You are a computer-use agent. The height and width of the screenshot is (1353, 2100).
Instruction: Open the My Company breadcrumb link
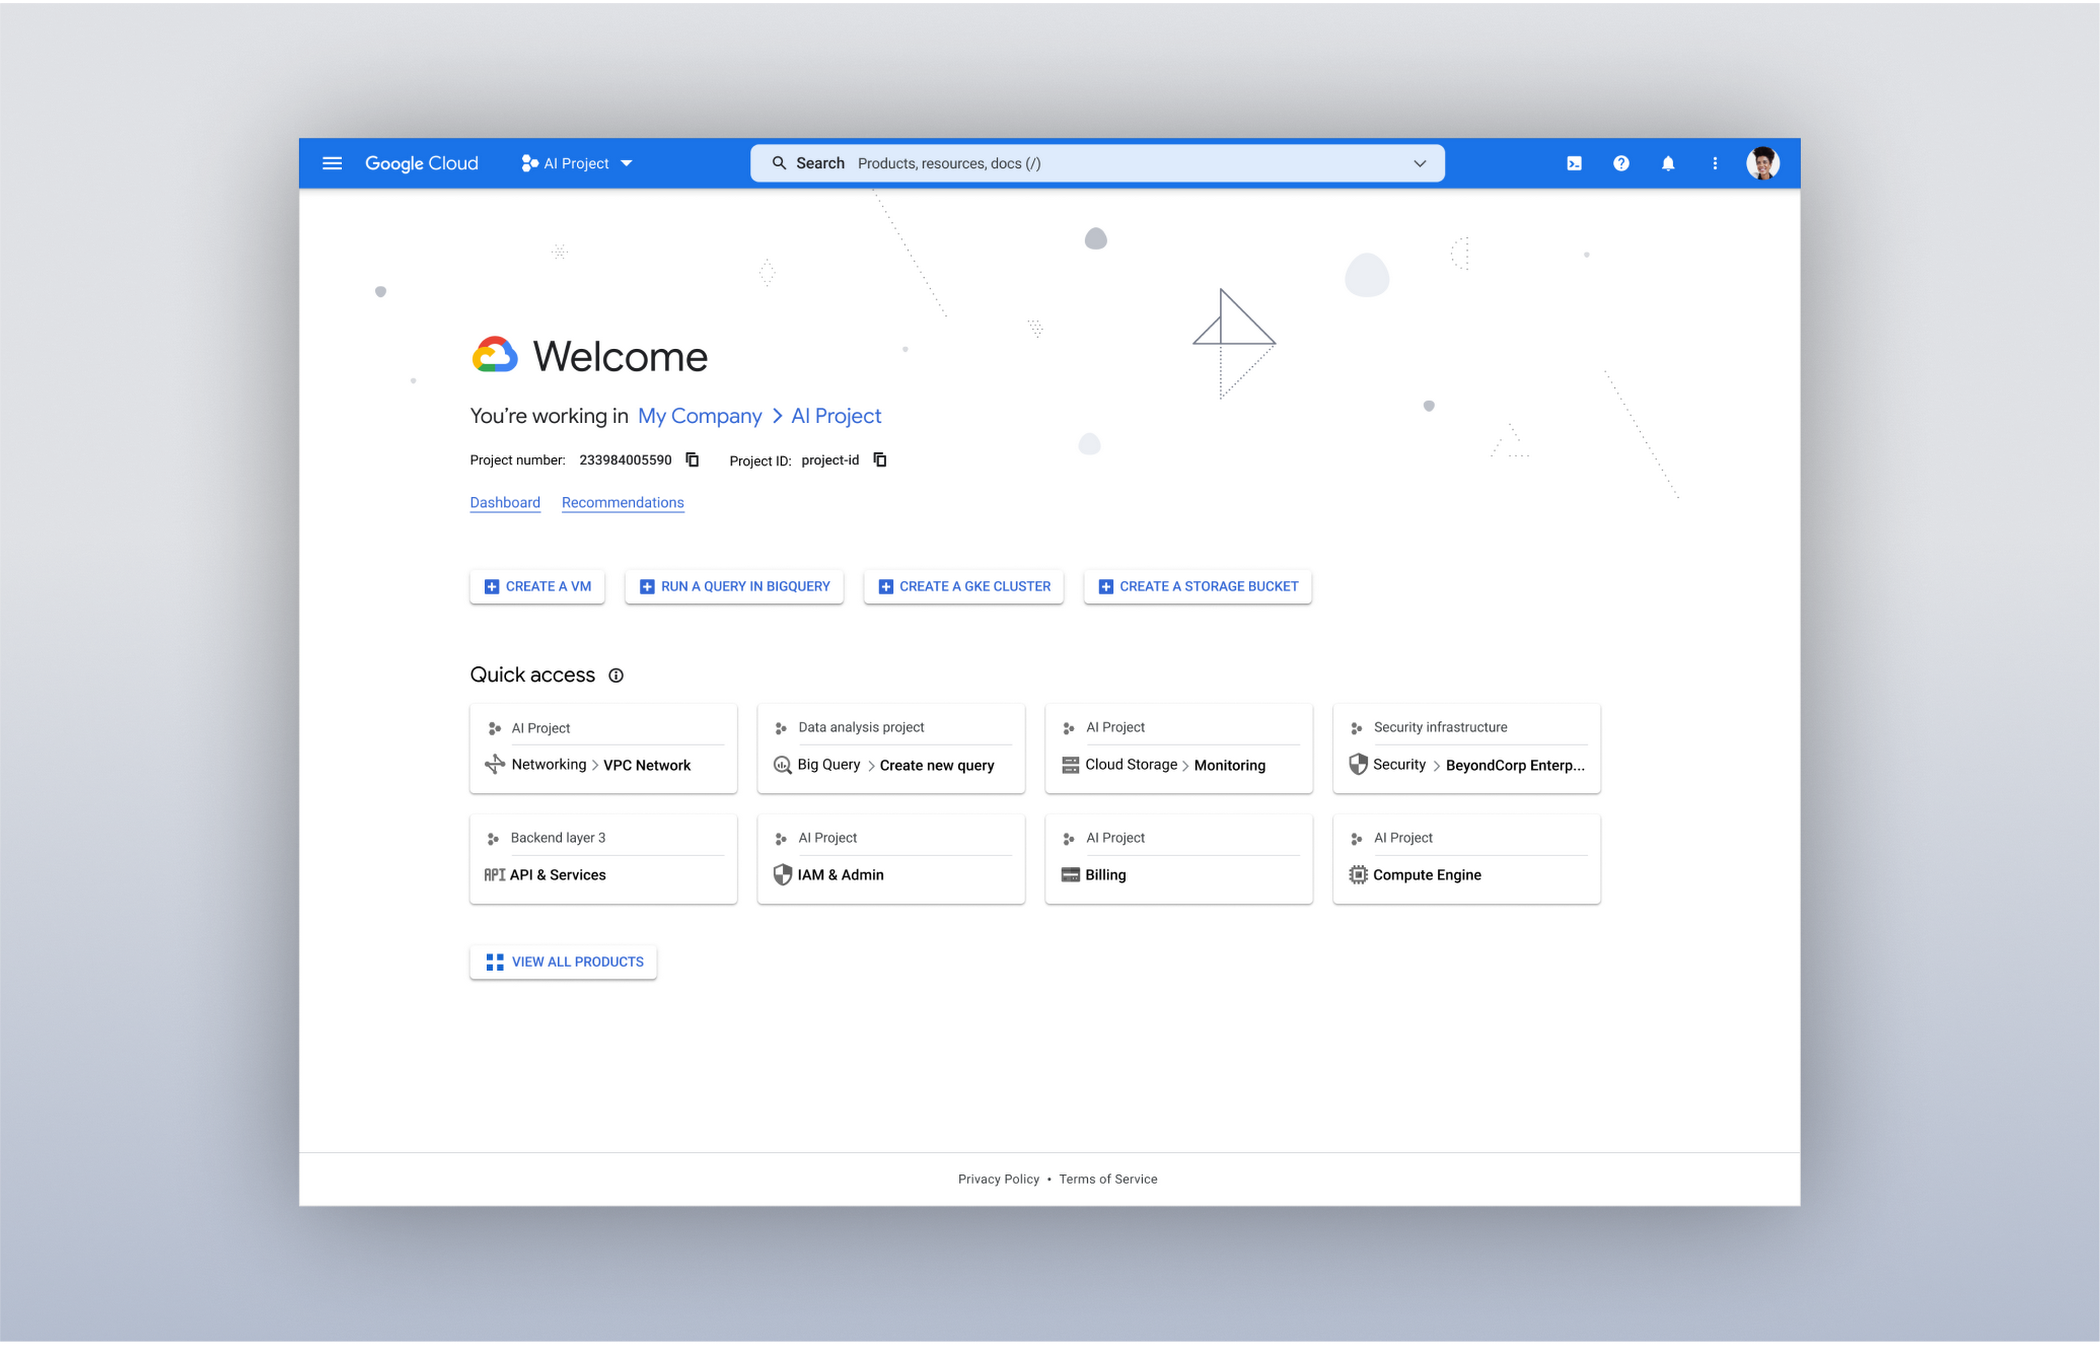[700, 416]
